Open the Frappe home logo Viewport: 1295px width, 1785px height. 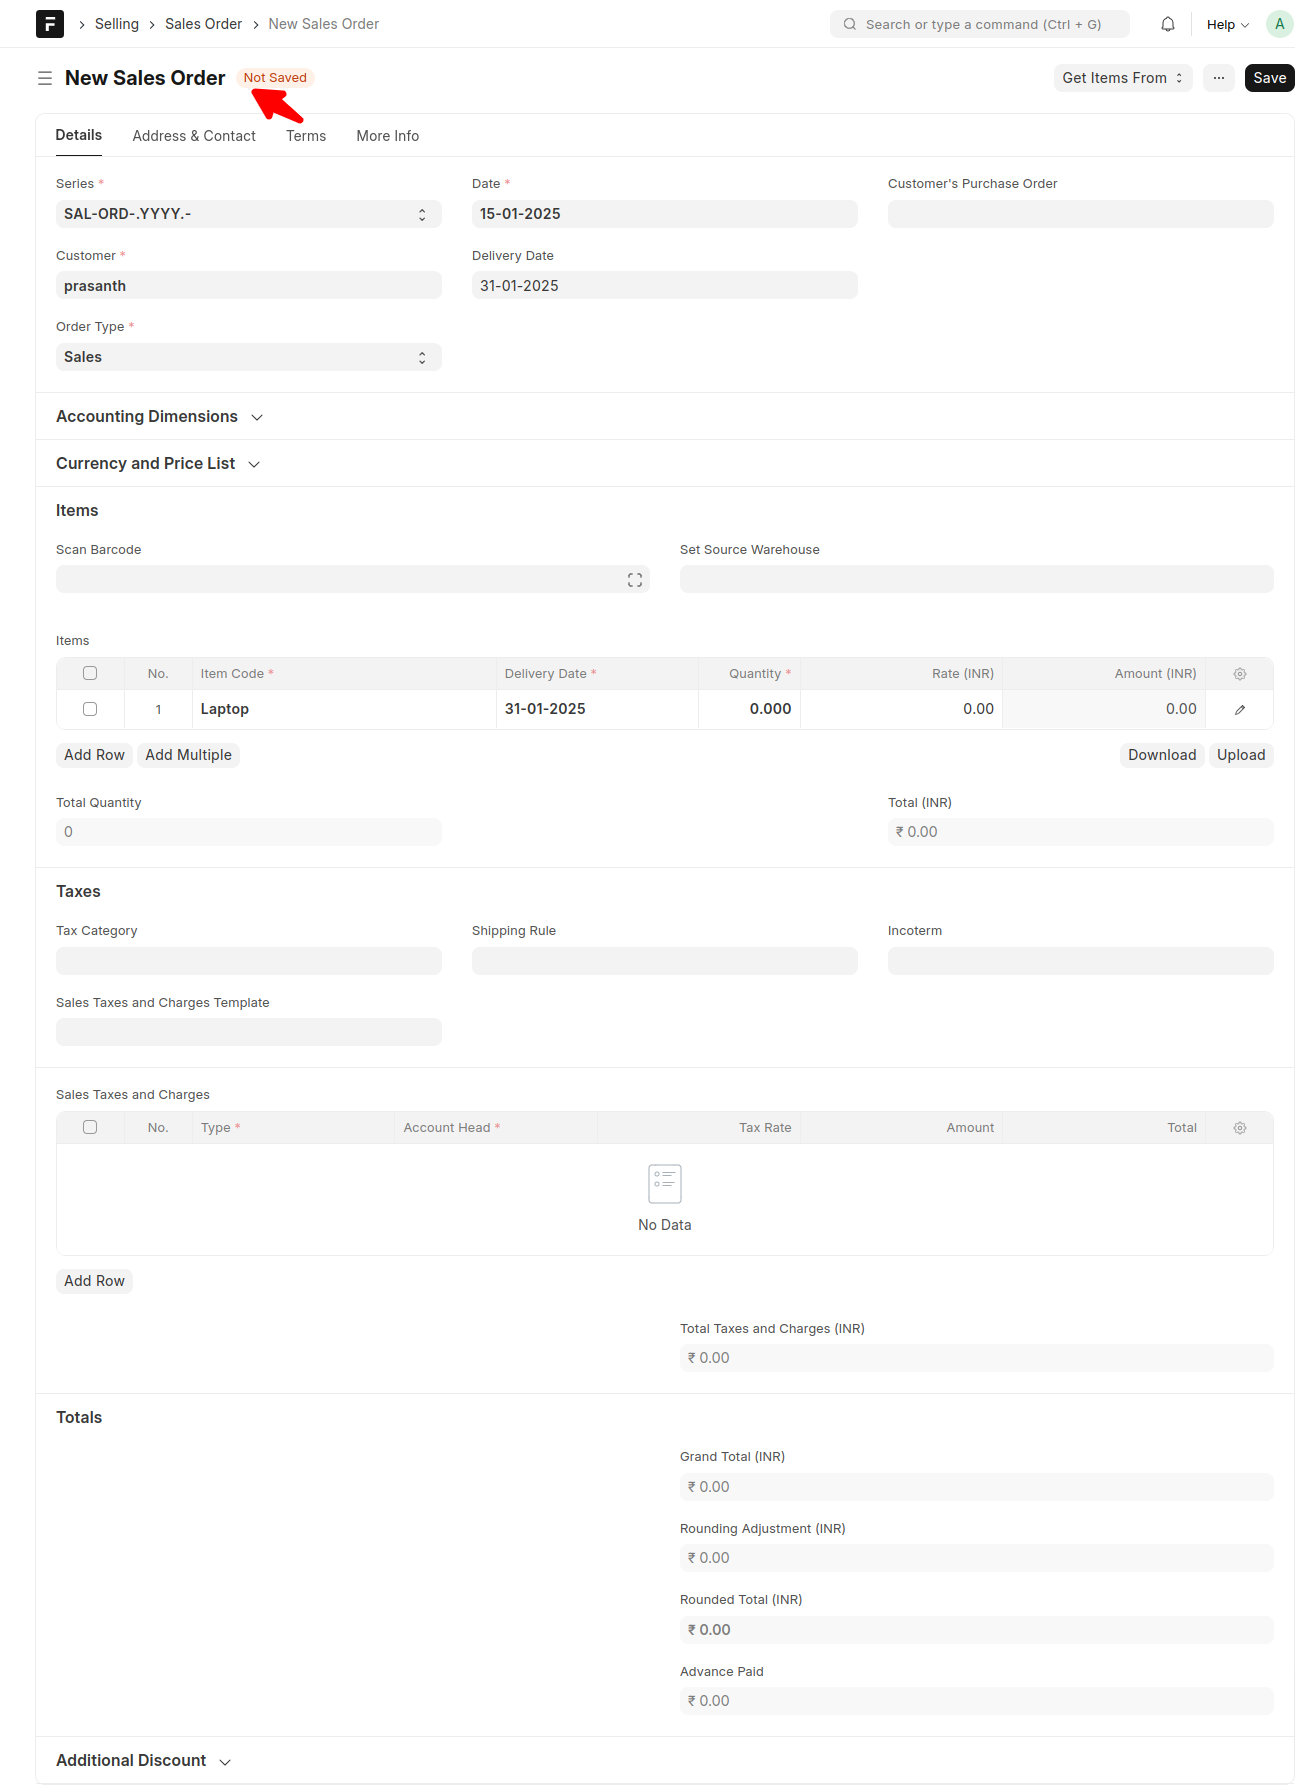coord(50,24)
